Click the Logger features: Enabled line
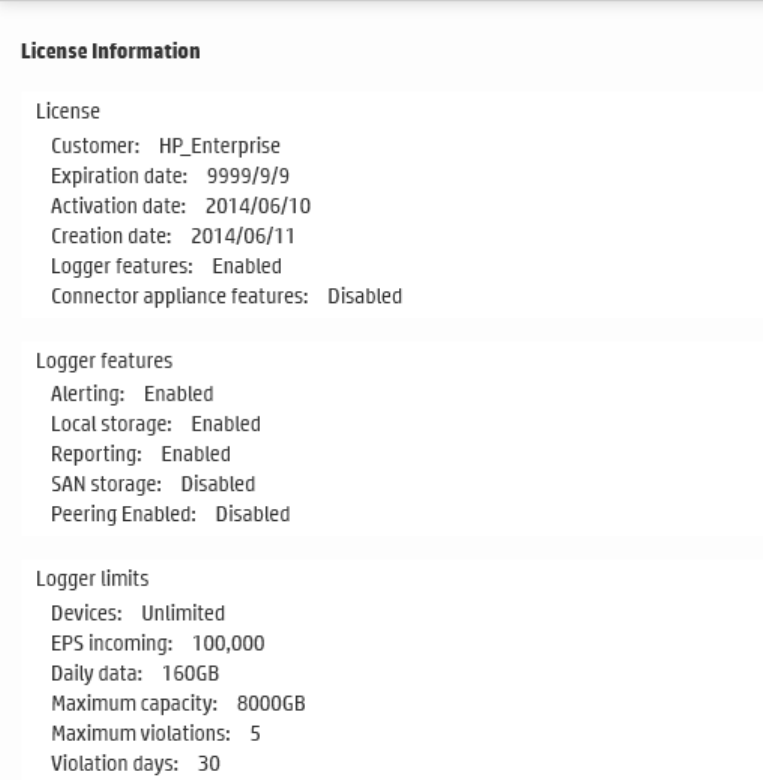 [166, 267]
